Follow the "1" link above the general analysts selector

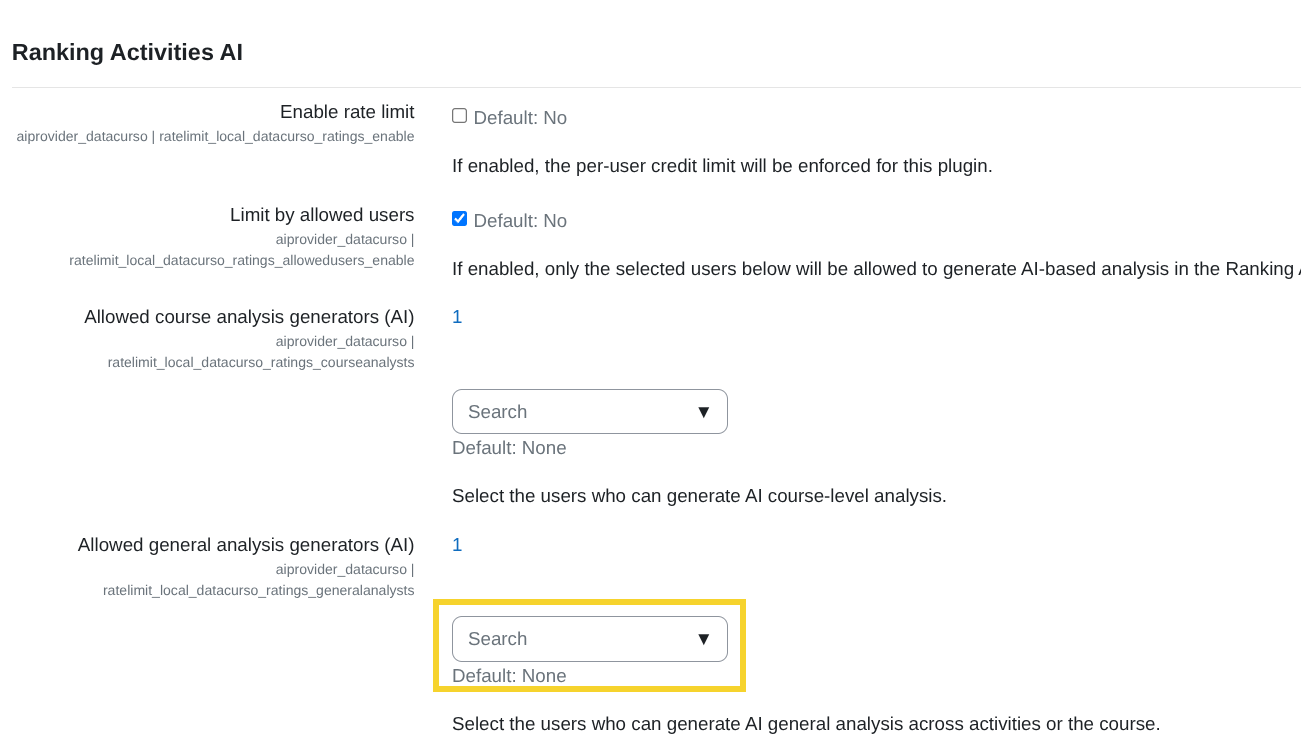click(457, 544)
